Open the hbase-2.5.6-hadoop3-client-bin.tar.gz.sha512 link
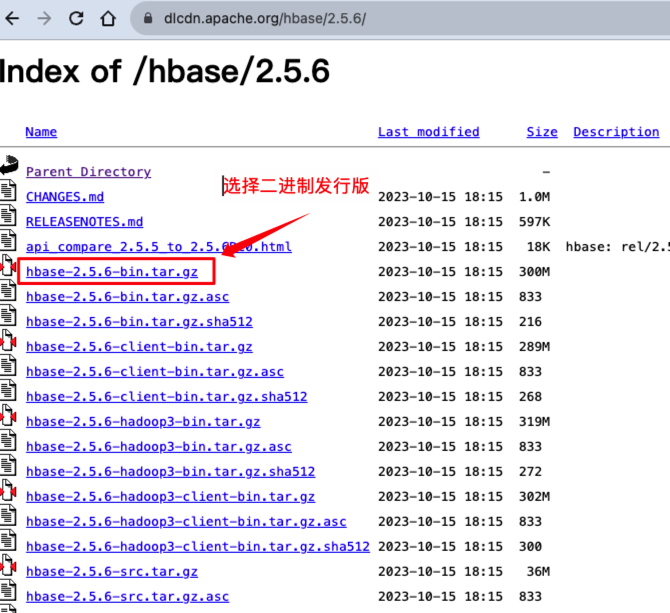 click(x=198, y=546)
